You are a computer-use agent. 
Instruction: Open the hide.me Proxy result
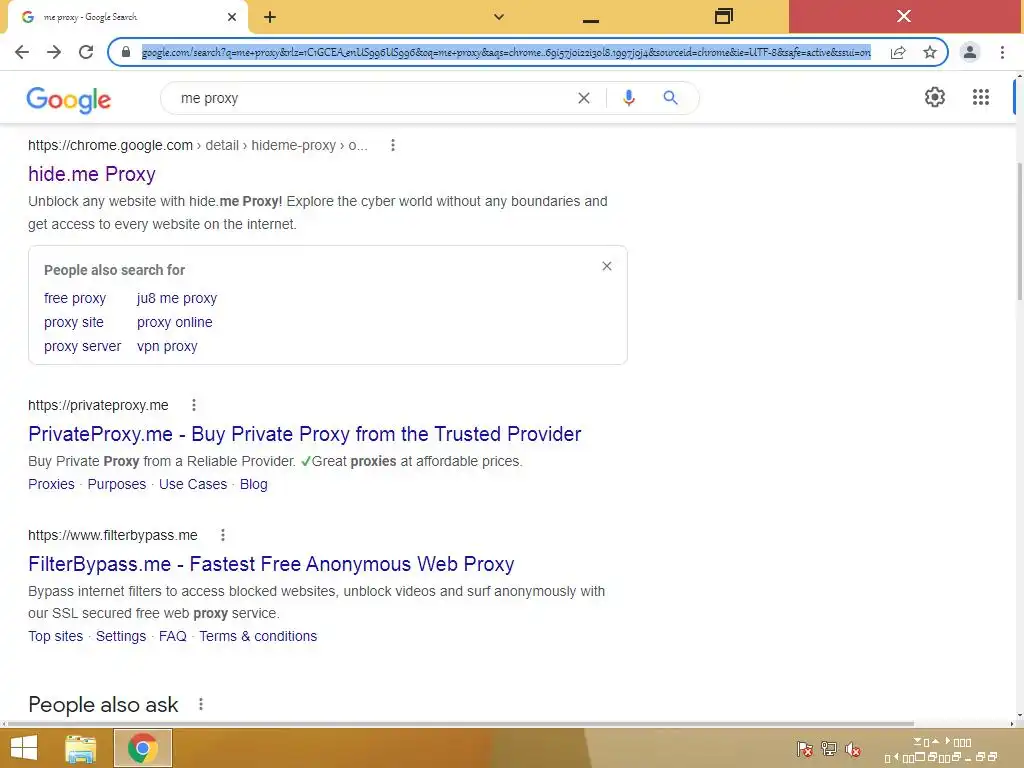pyautogui.click(x=92, y=174)
